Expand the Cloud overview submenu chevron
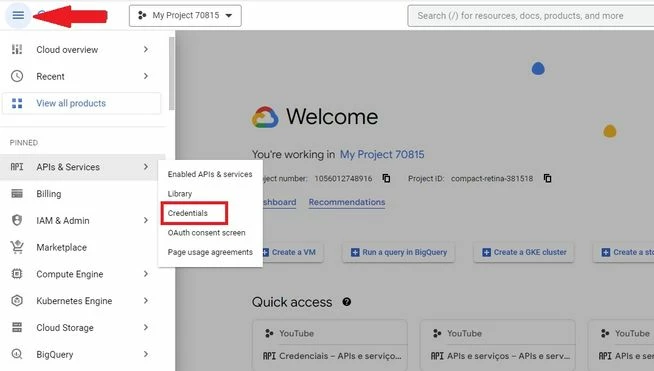 (146, 49)
